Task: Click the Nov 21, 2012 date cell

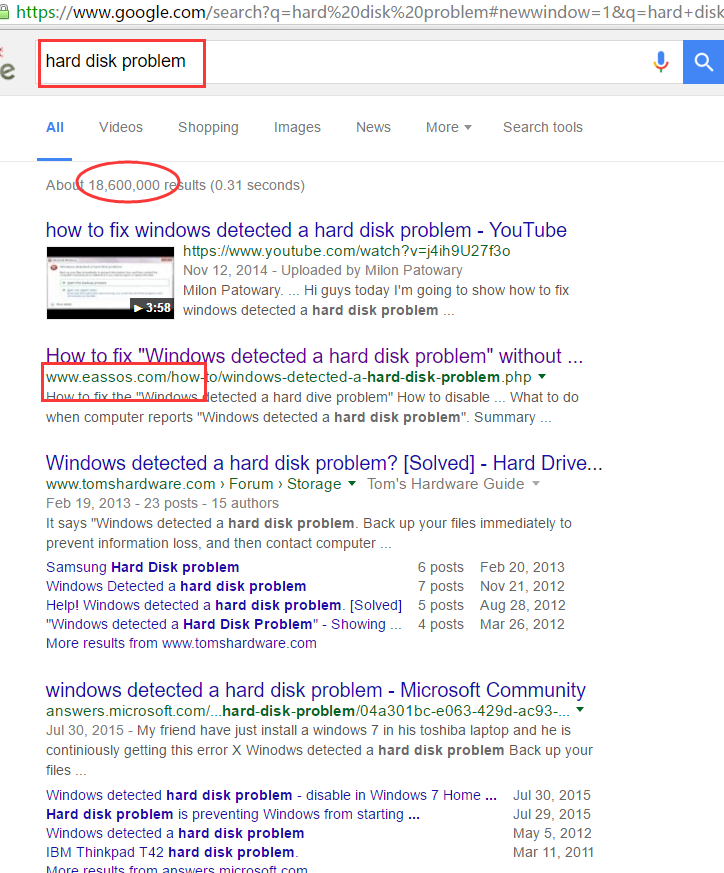Action: (522, 586)
